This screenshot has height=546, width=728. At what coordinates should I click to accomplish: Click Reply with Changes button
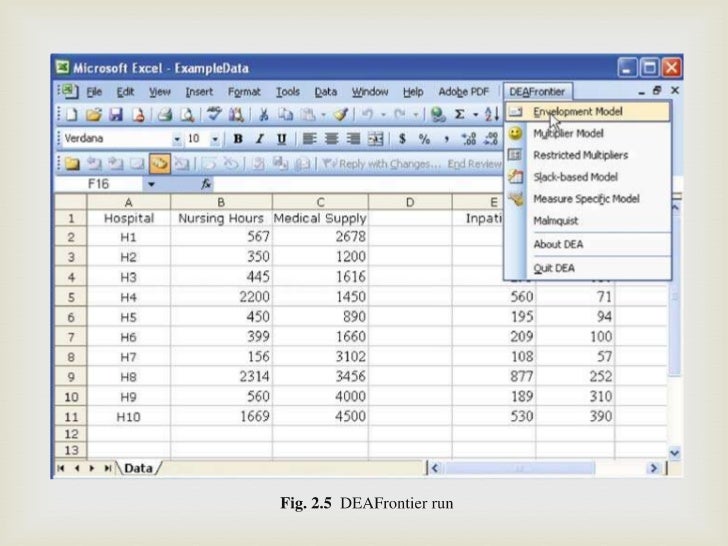pos(381,164)
